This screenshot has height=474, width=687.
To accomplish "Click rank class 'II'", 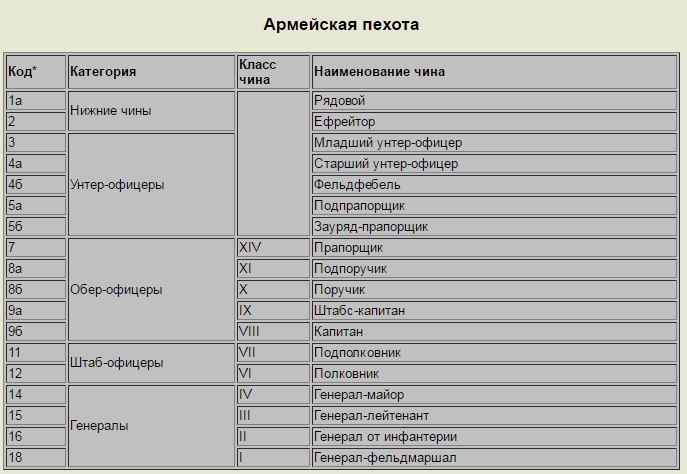I will click(273, 437).
